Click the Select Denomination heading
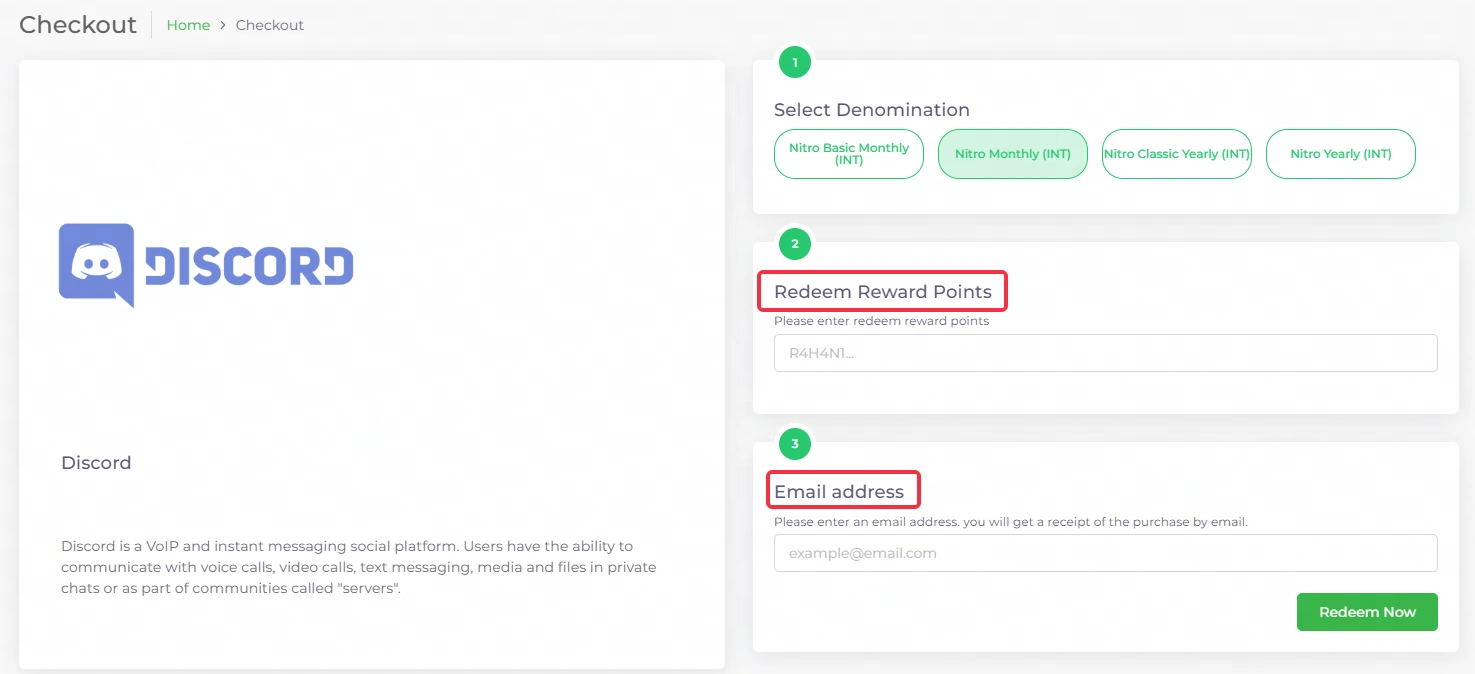This screenshot has width=1475, height=674. [871, 110]
